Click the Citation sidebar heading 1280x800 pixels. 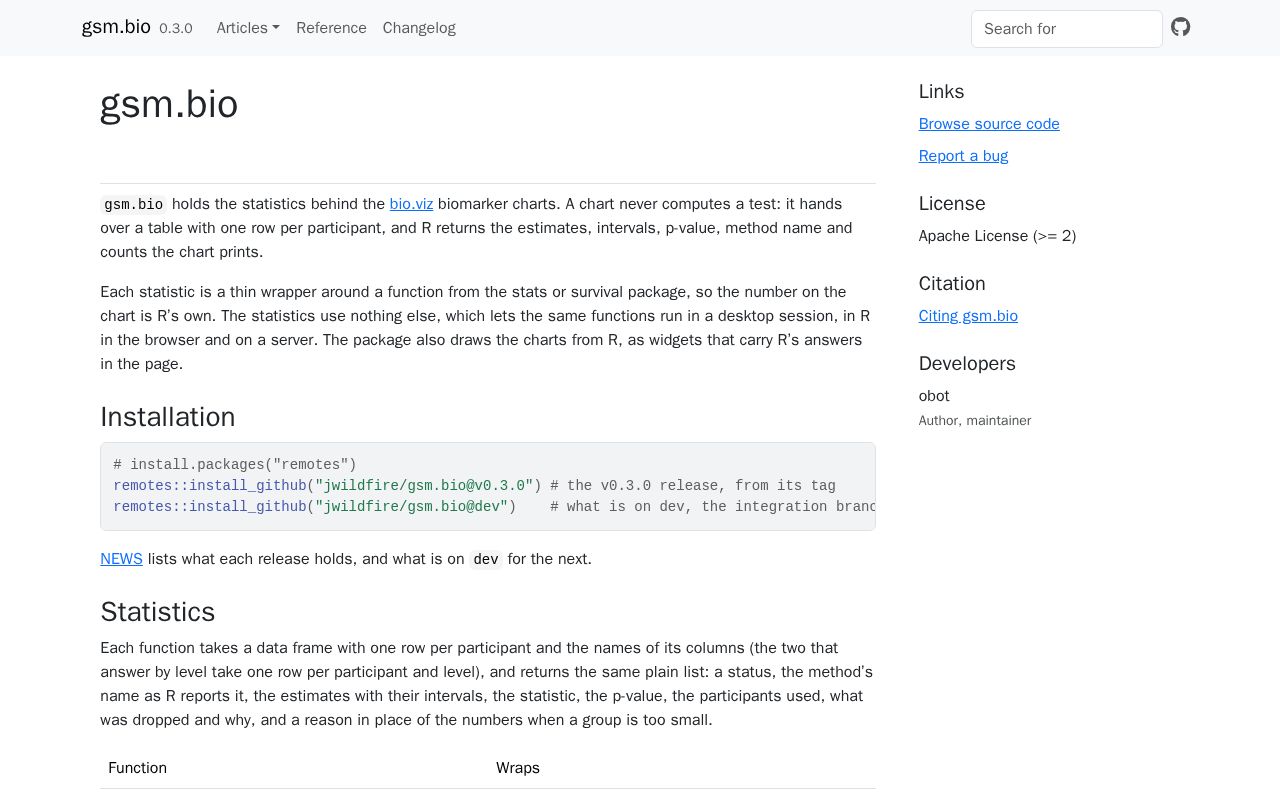[x=952, y=284]
